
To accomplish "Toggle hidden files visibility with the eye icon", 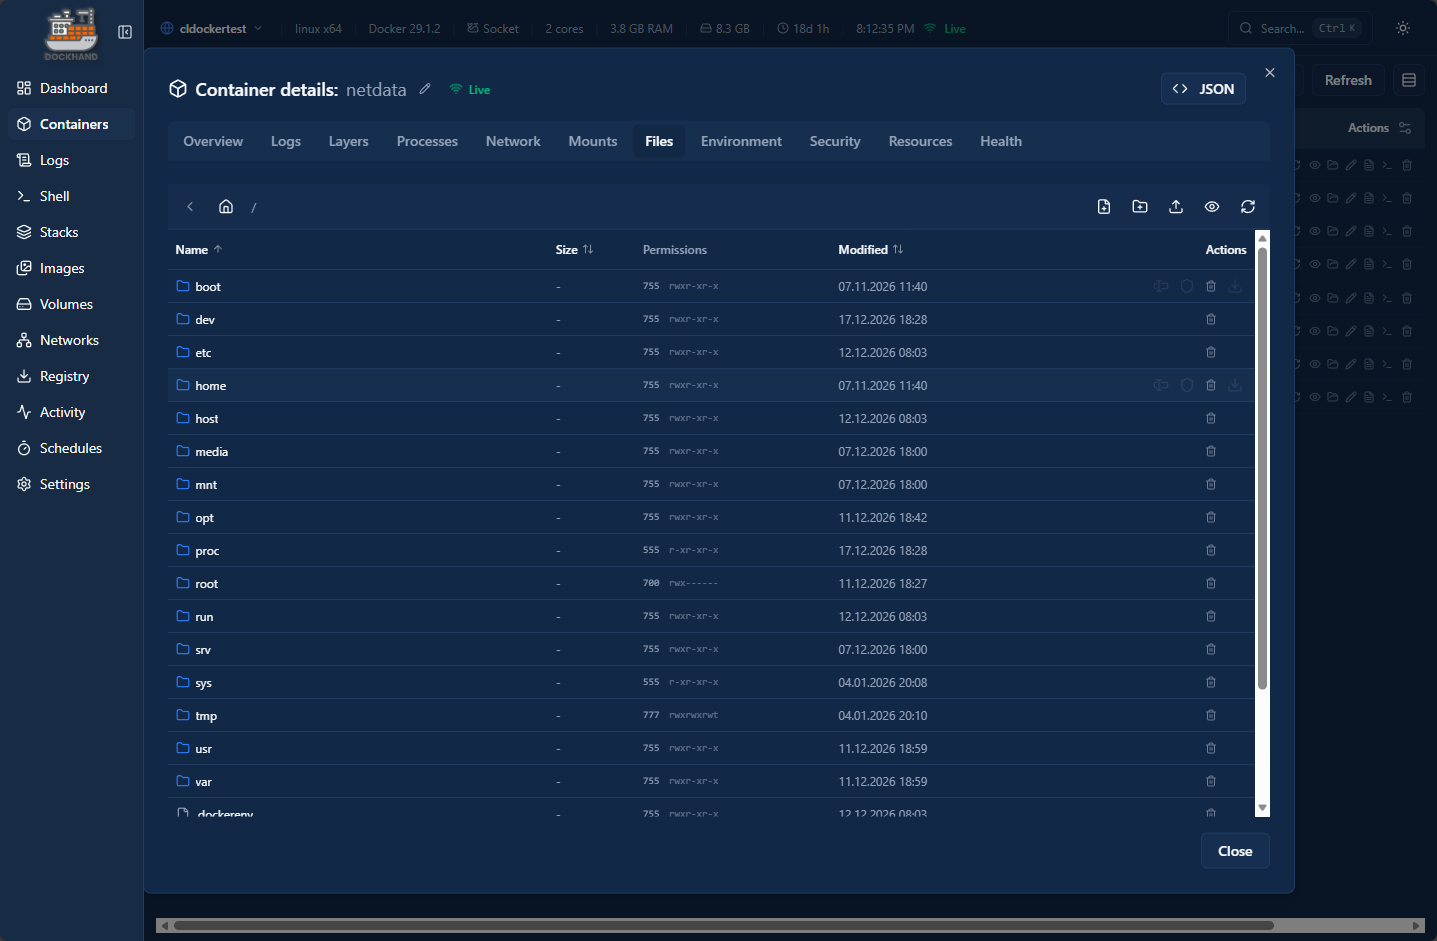I will tap(1212, 206).
